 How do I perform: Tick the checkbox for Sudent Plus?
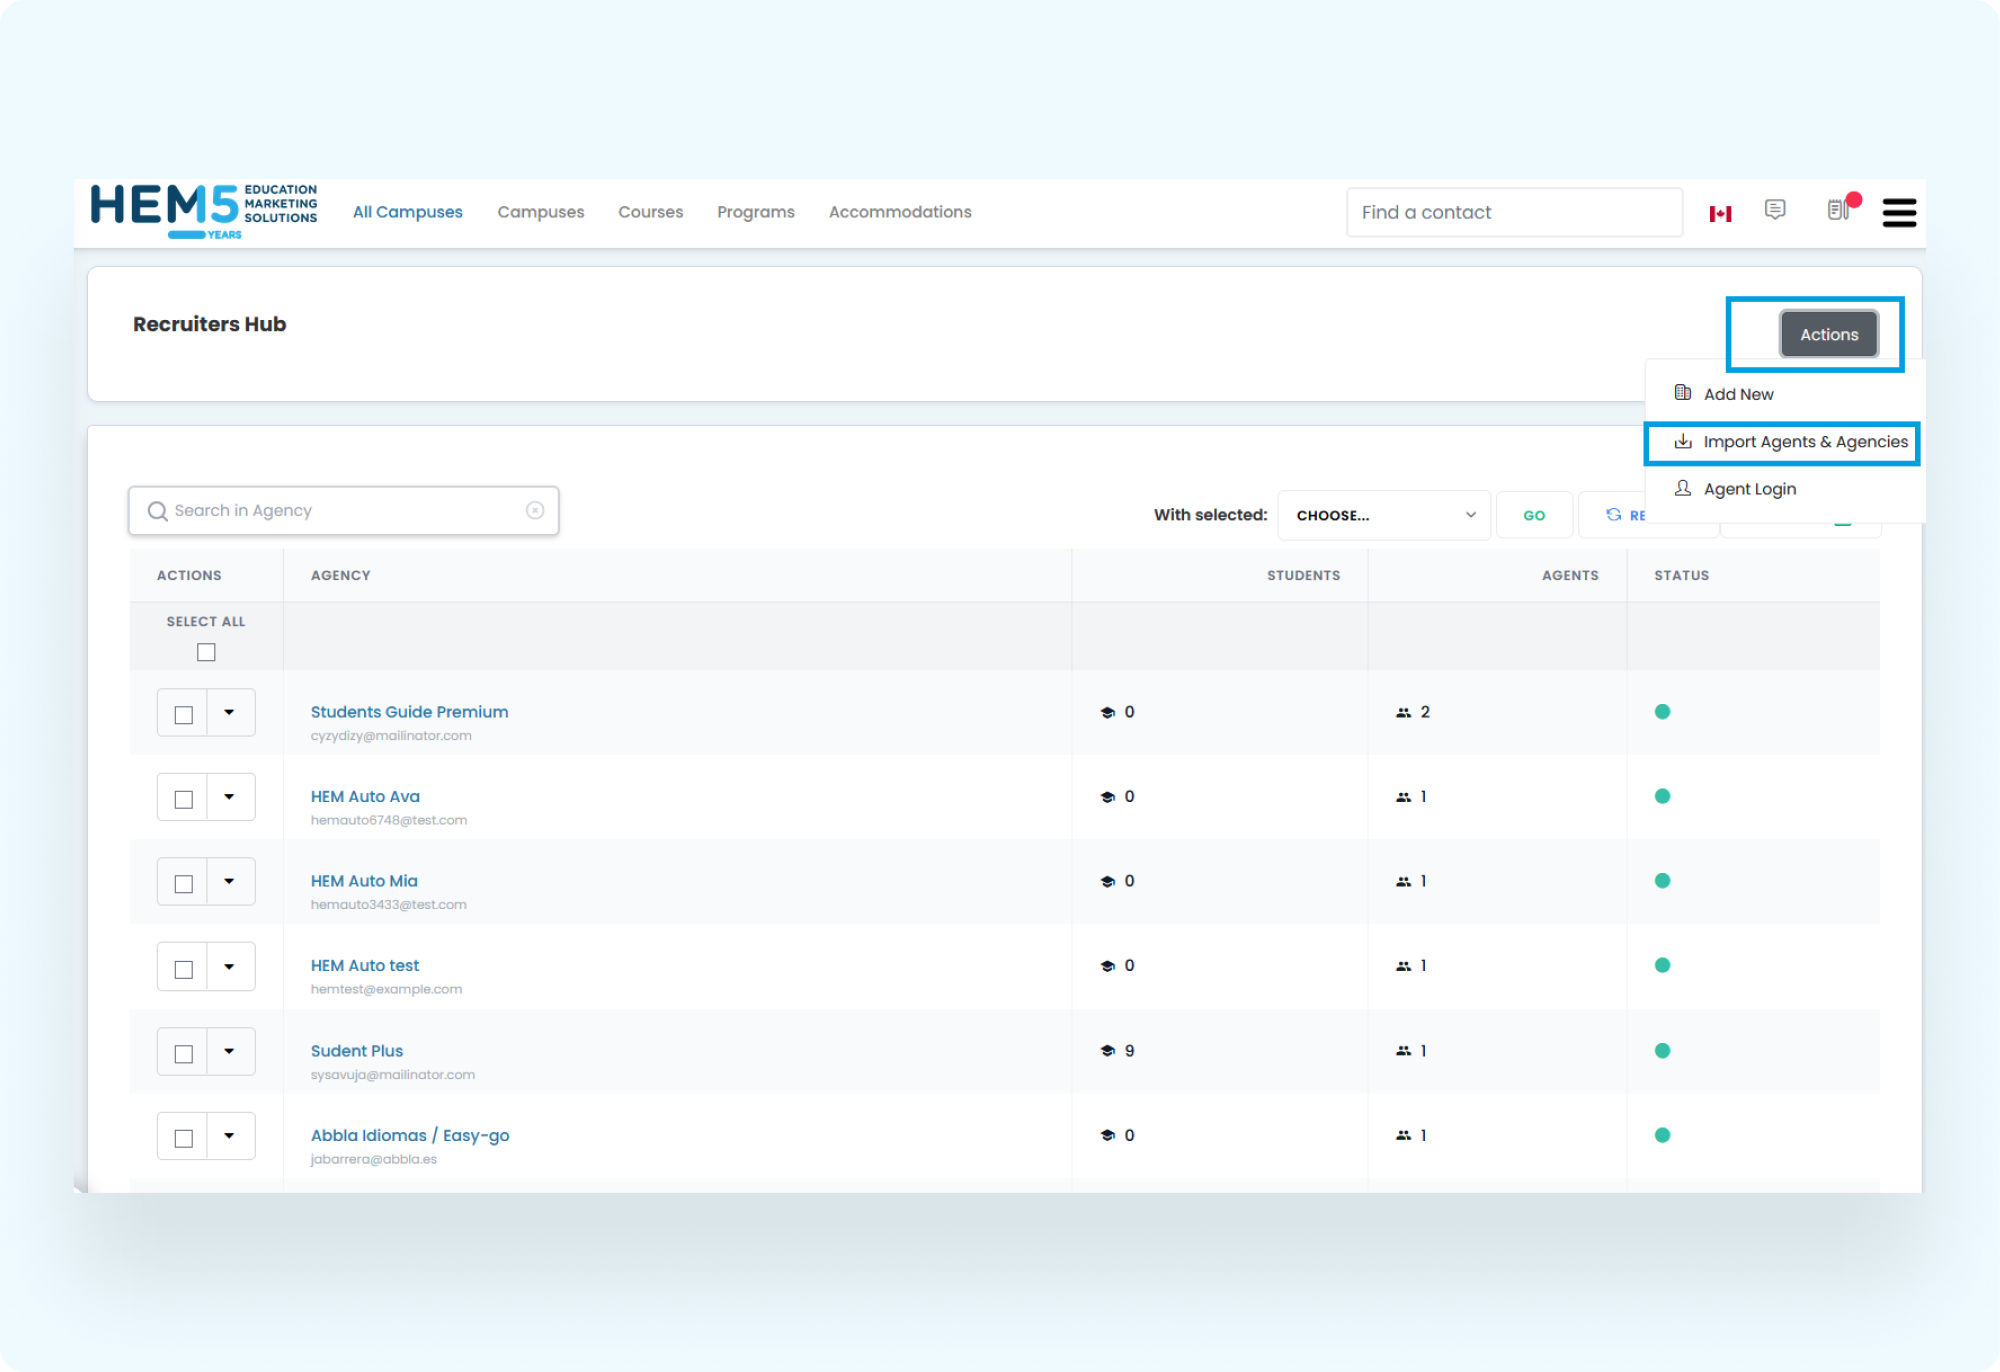click(x=183, y=1053)
